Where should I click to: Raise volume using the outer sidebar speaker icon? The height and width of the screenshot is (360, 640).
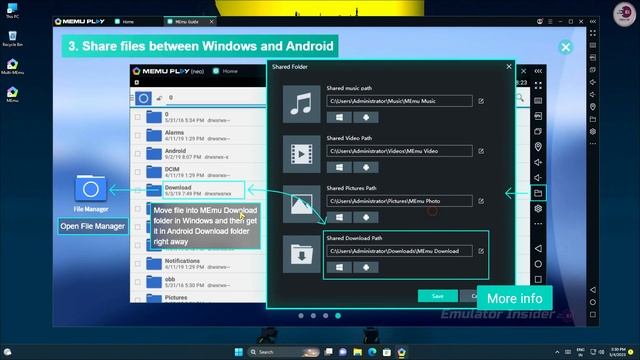pos(593,82)
